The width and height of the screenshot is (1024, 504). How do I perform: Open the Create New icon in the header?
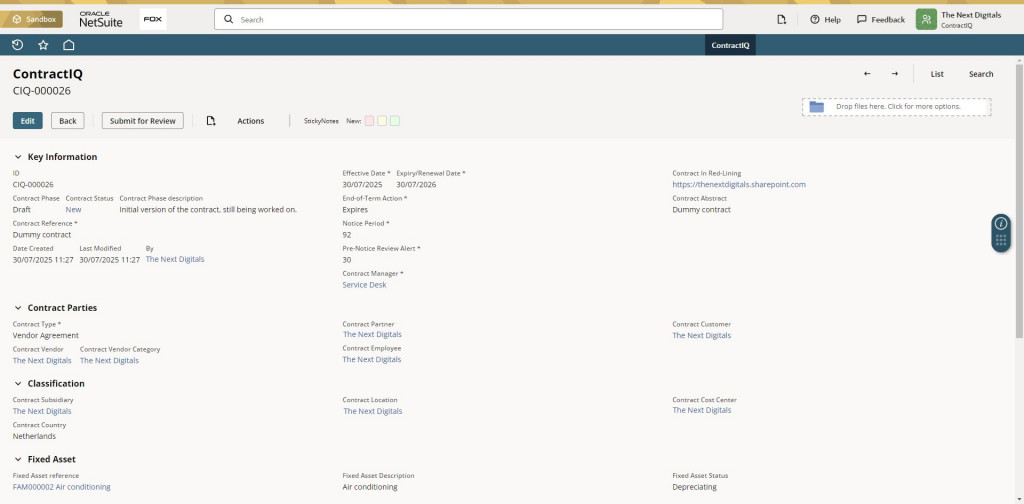[x=781, y=20]
